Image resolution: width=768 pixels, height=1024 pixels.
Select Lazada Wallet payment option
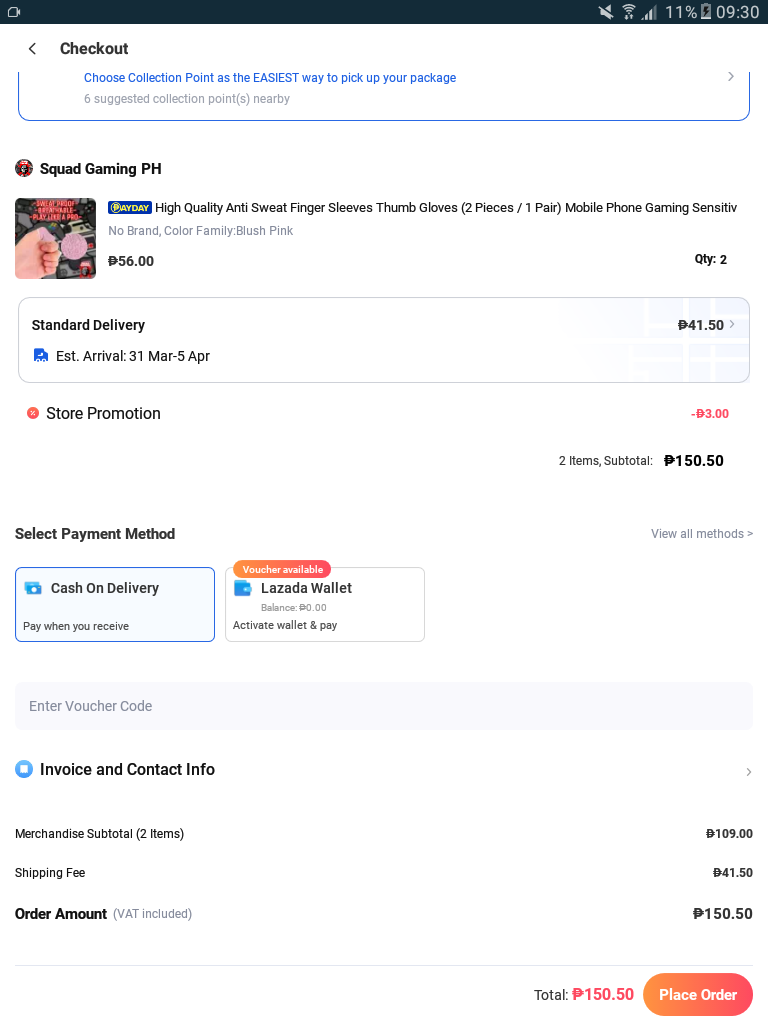pyautogui.click(x=325, y=605)
